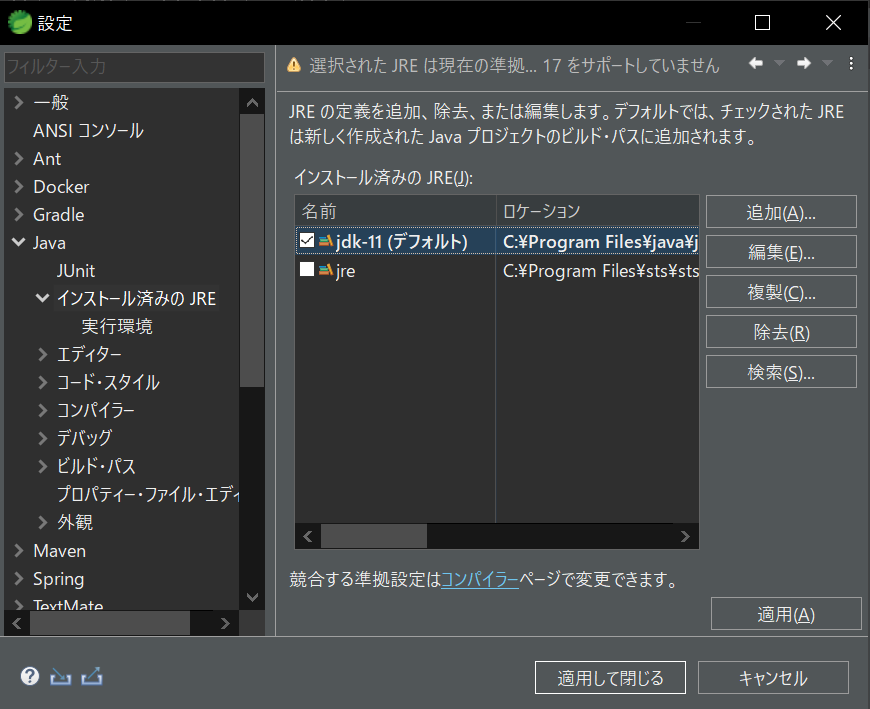The width and height of the screenshot is (870, 709).
Task: Expand the Maven tree node
Action: click(x=18, y=550)
